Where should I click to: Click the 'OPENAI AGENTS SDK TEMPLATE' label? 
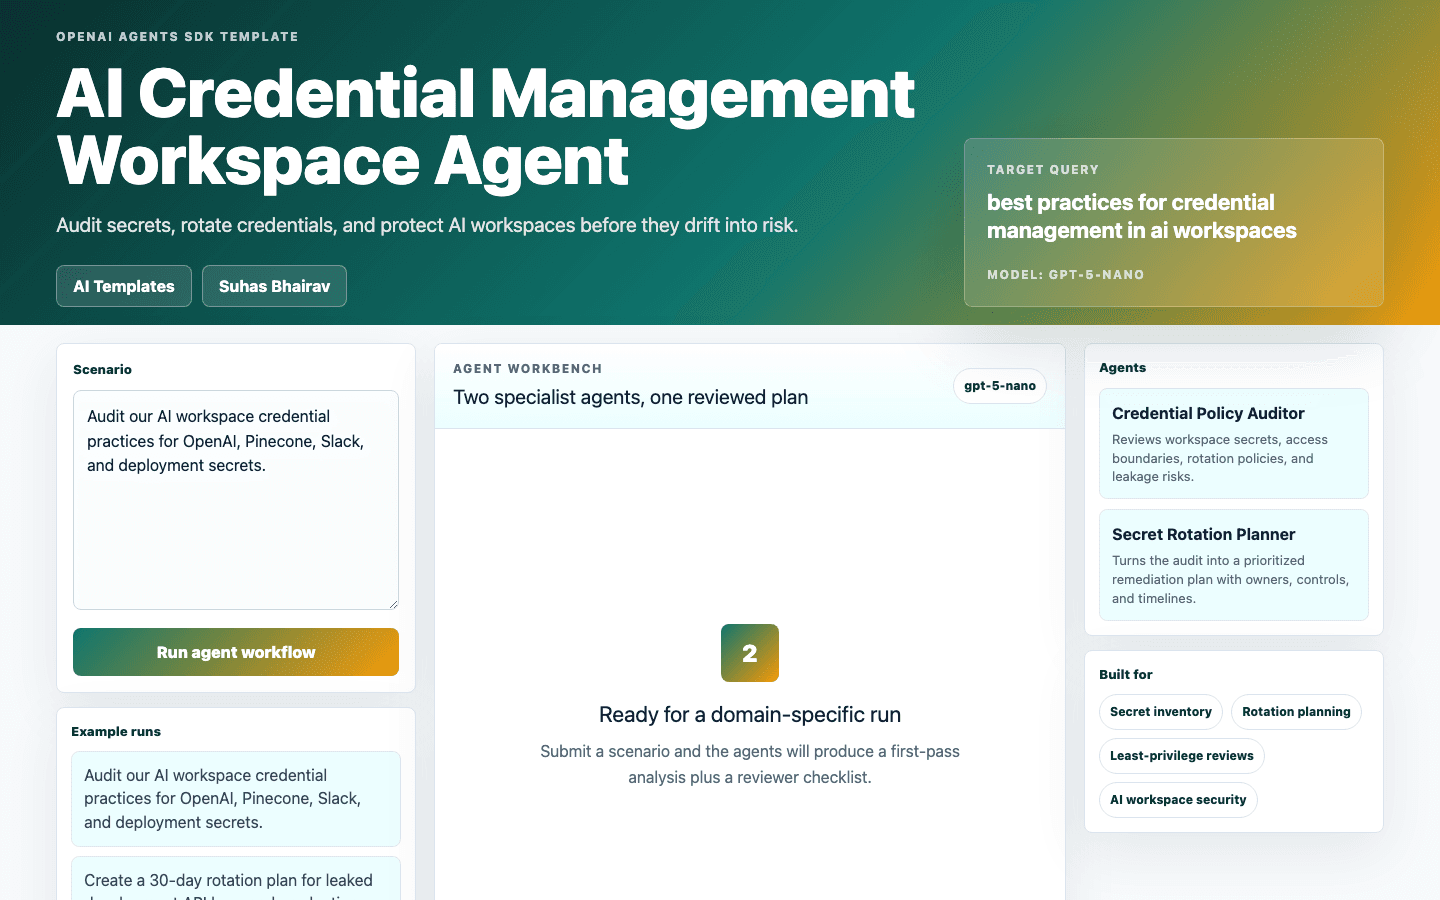(178, 37)
